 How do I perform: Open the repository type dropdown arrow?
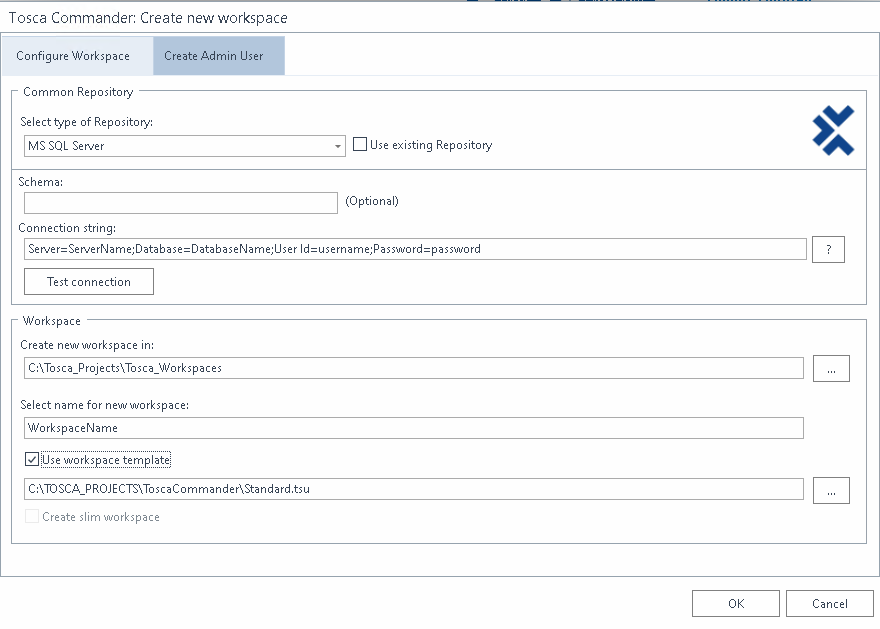click(x=338, y=146)
